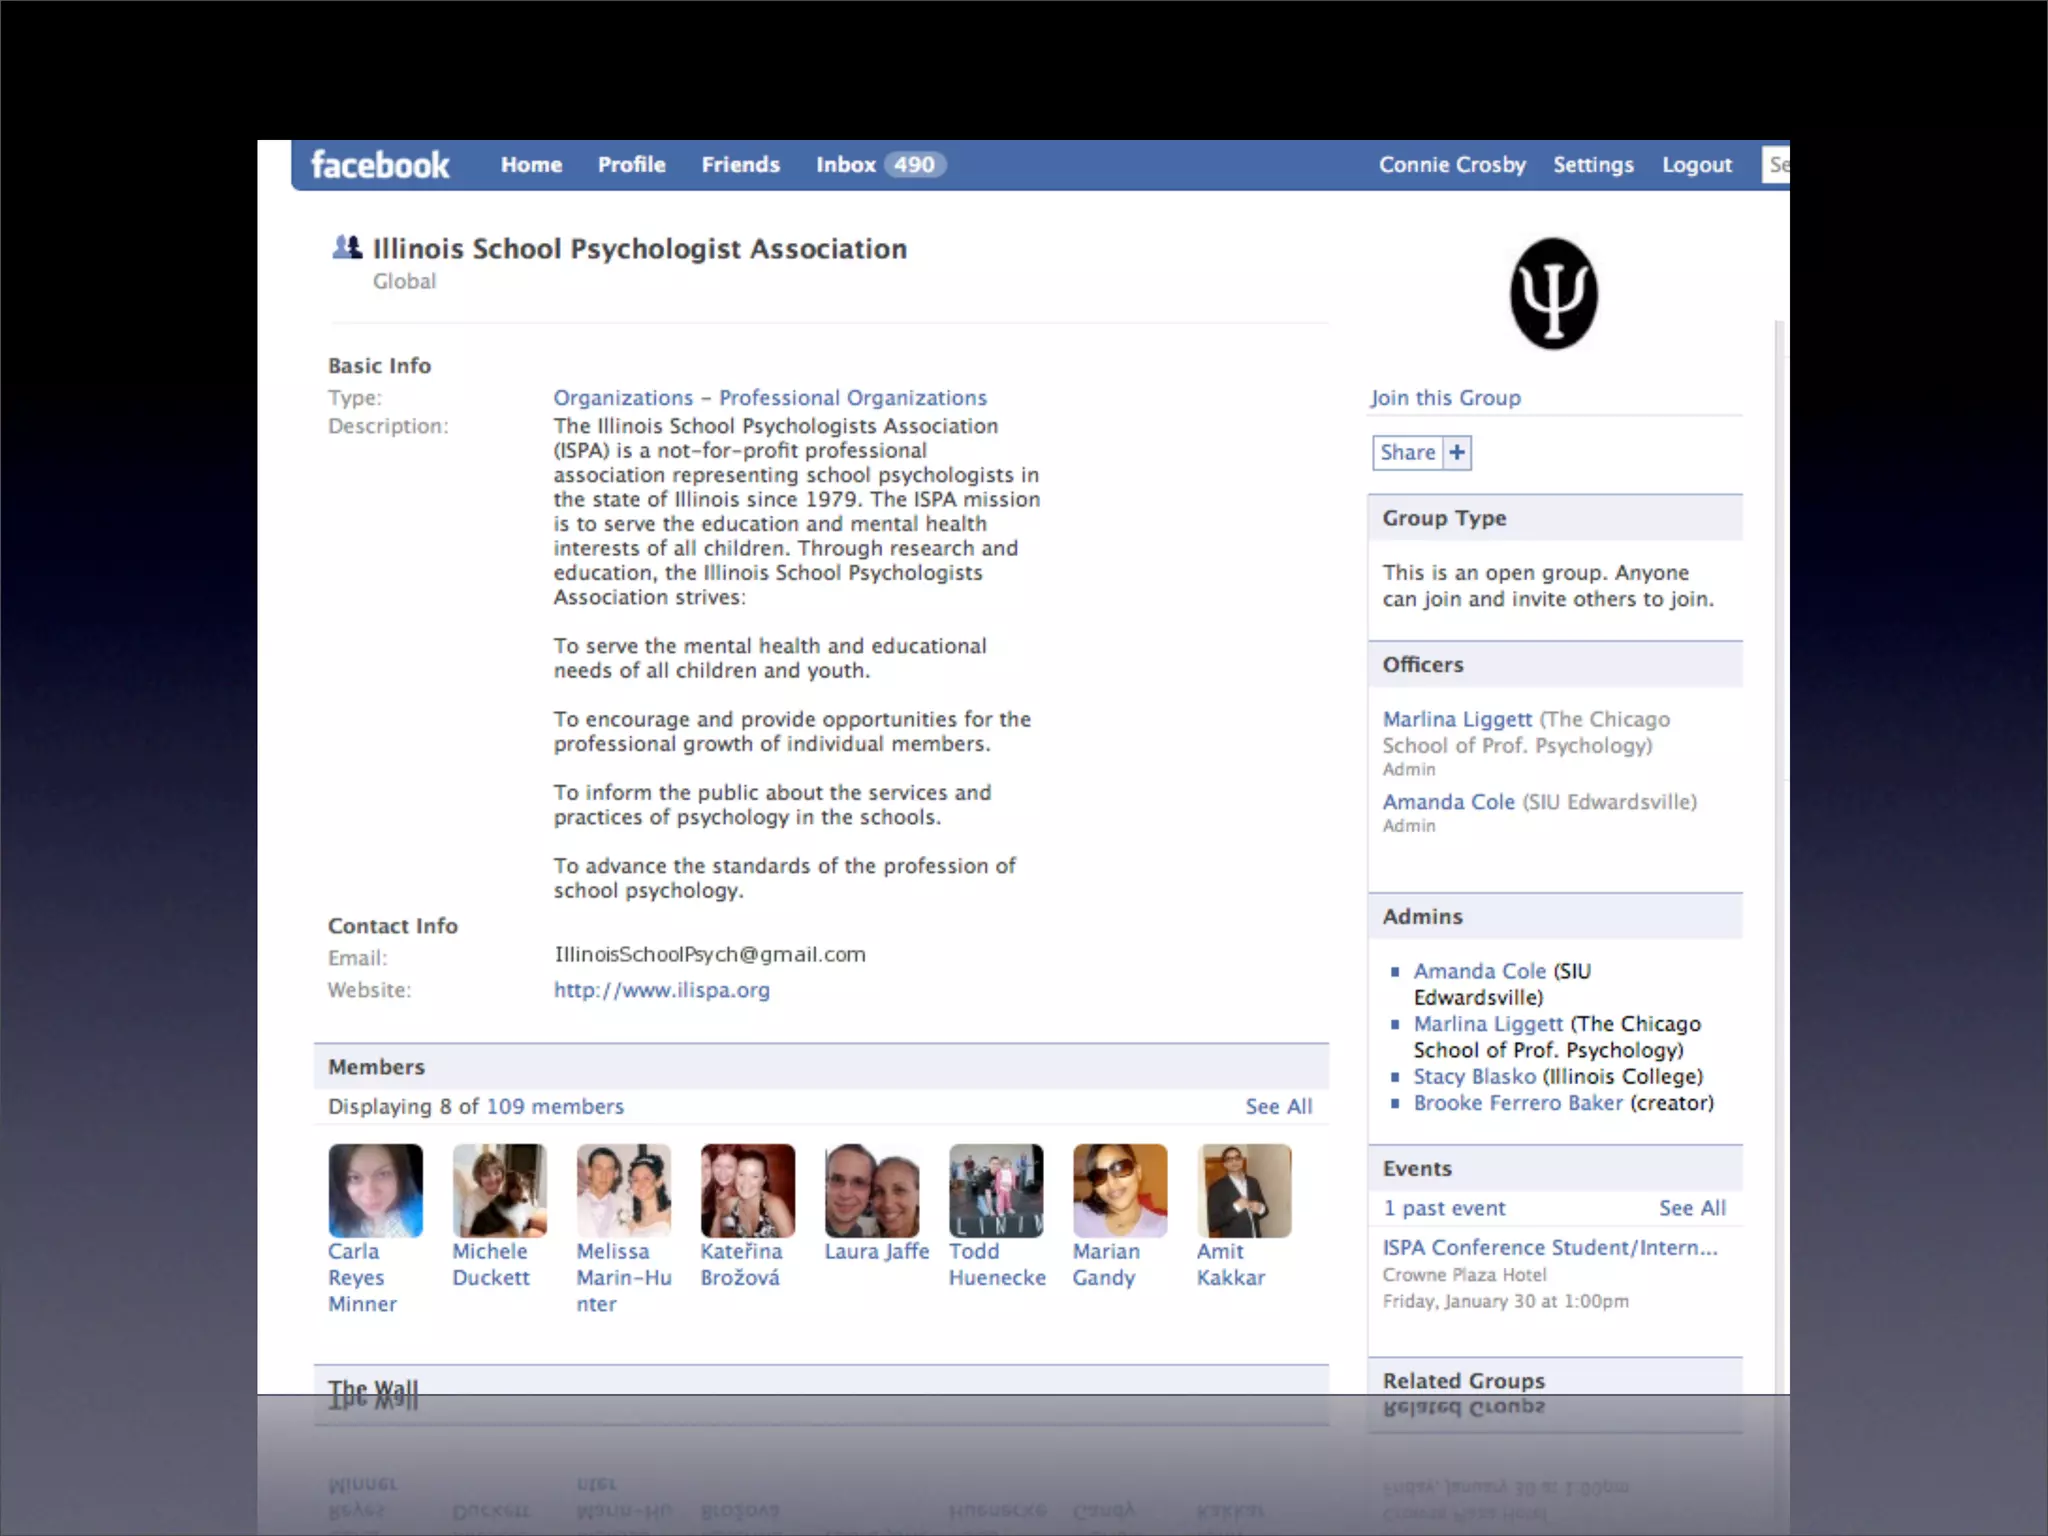2048x1536 pixels.
Task: Go to the Friends menu
Action: [740, 165]
